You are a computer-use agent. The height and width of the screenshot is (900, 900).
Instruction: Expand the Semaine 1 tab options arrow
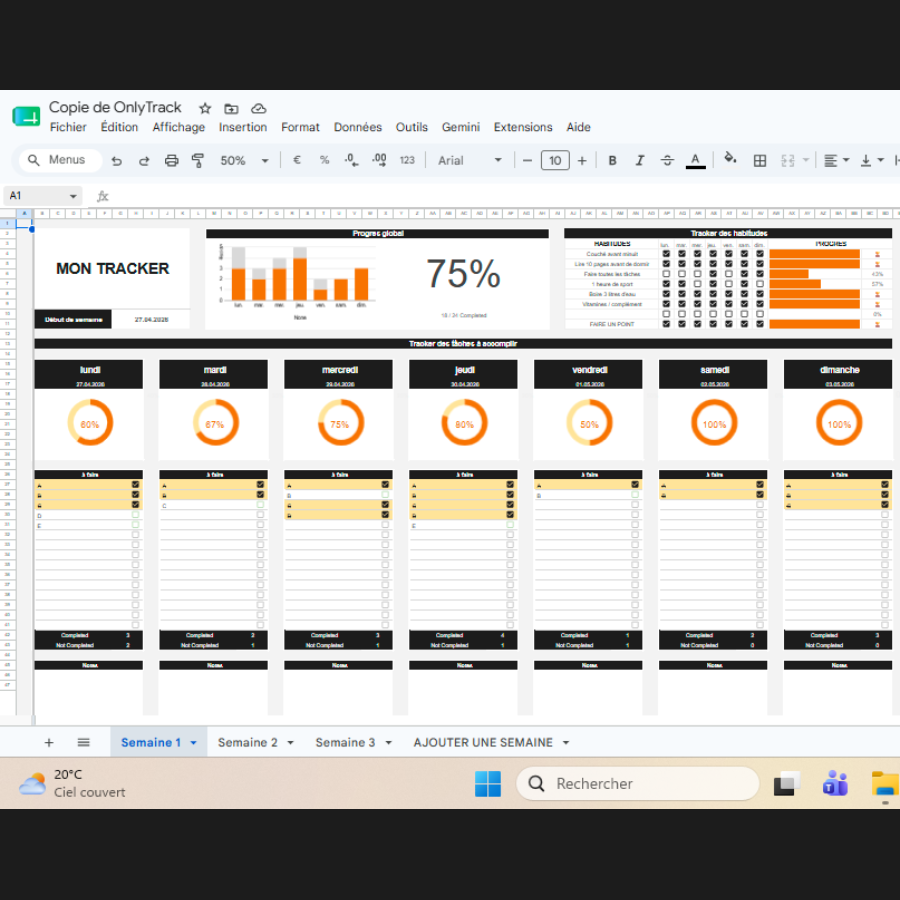[193, 743]
